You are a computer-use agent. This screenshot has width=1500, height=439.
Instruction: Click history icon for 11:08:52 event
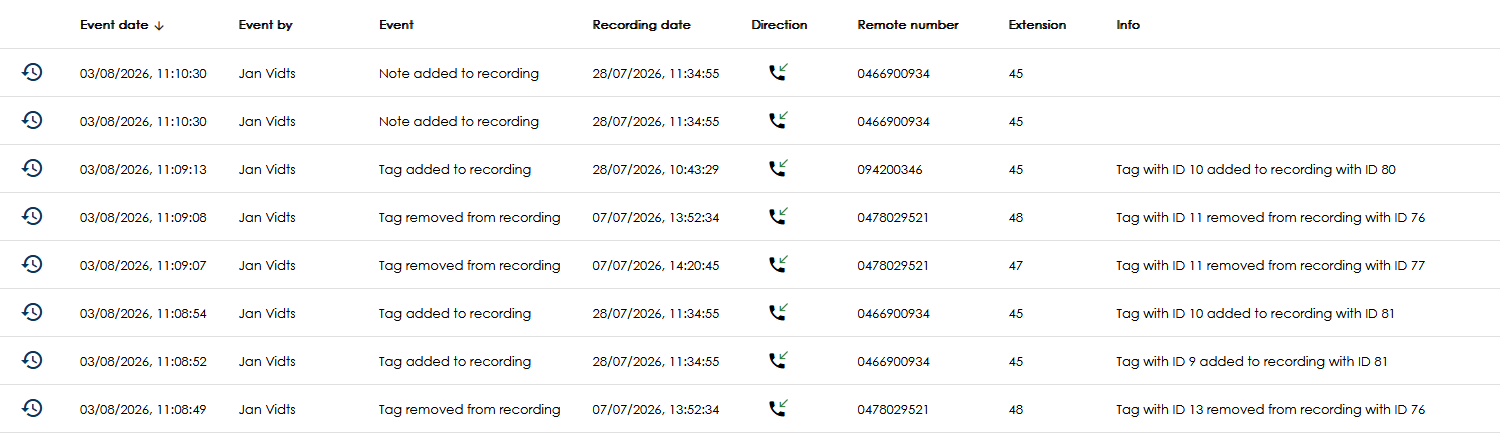32,361
